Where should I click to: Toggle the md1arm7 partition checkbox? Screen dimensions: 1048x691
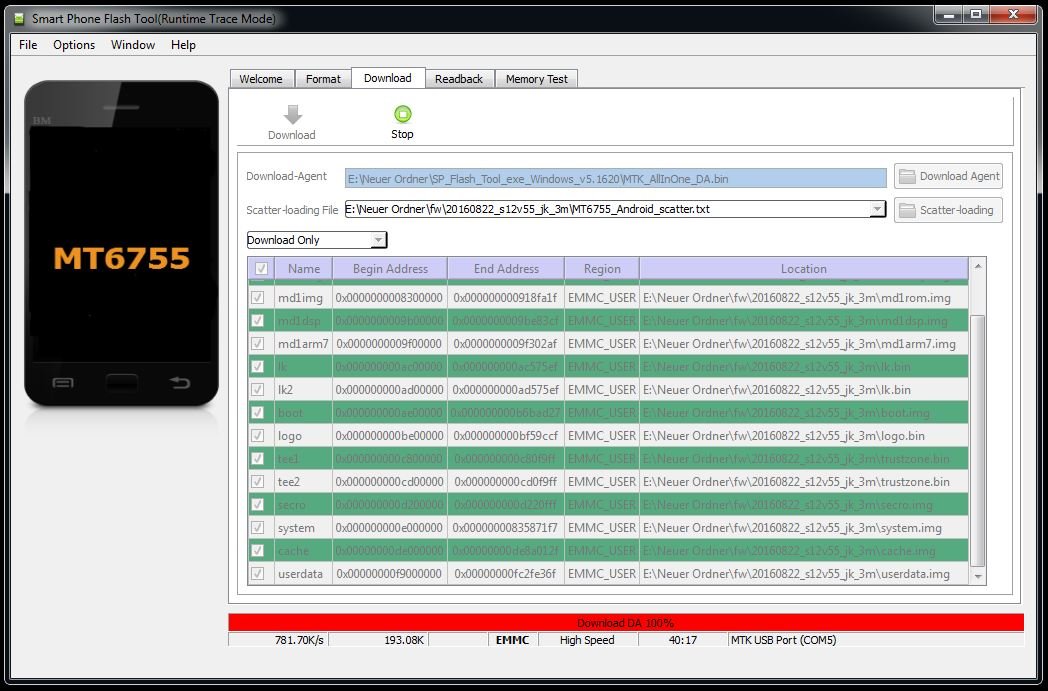(x=257, y=343)
